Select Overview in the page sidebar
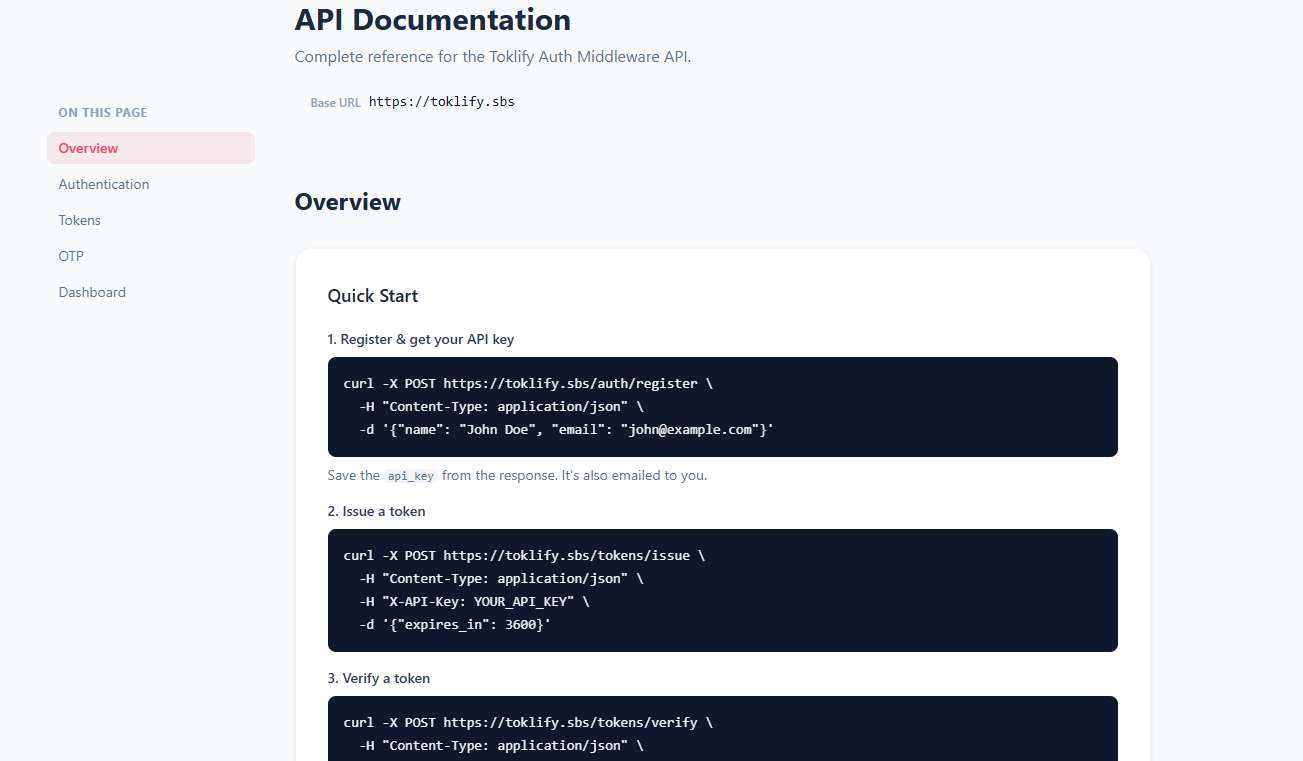 click(x=151, y=148)
